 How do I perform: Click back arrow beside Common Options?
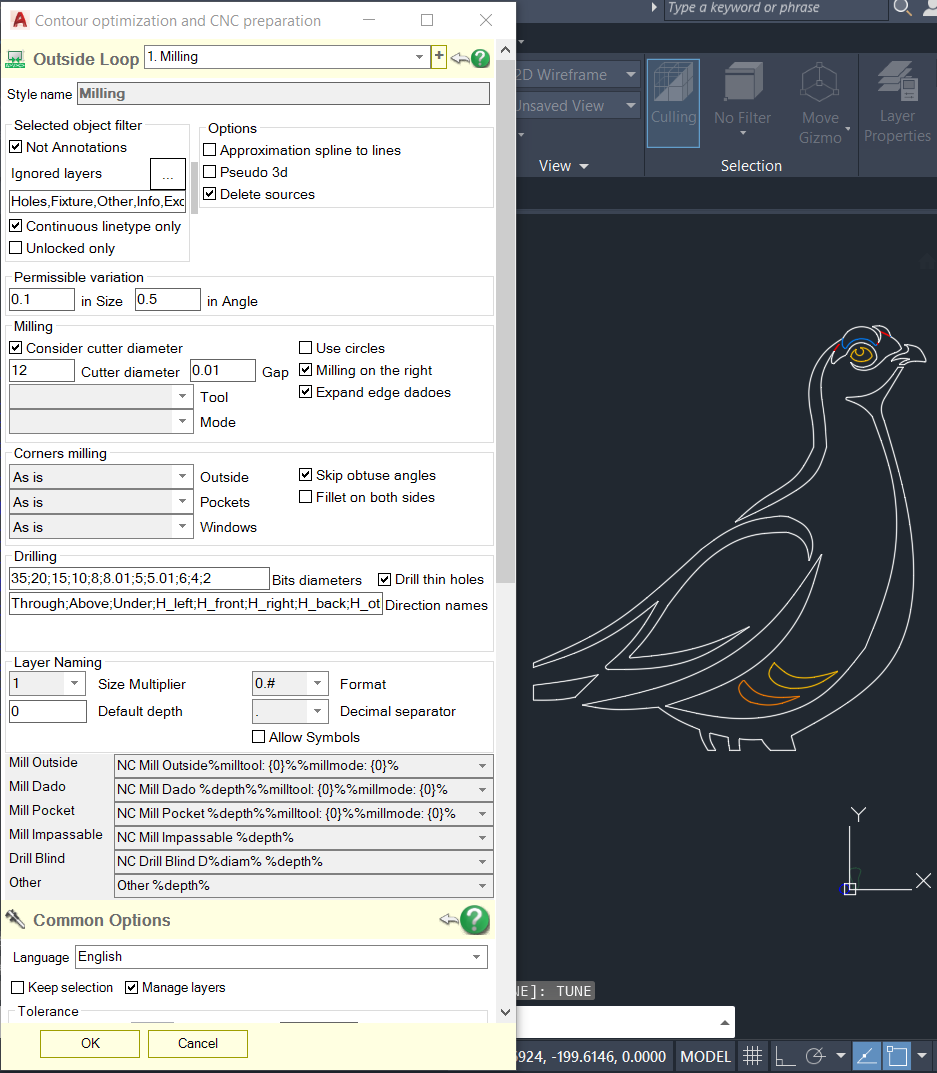pyautogui.click(x=449, y=919)
